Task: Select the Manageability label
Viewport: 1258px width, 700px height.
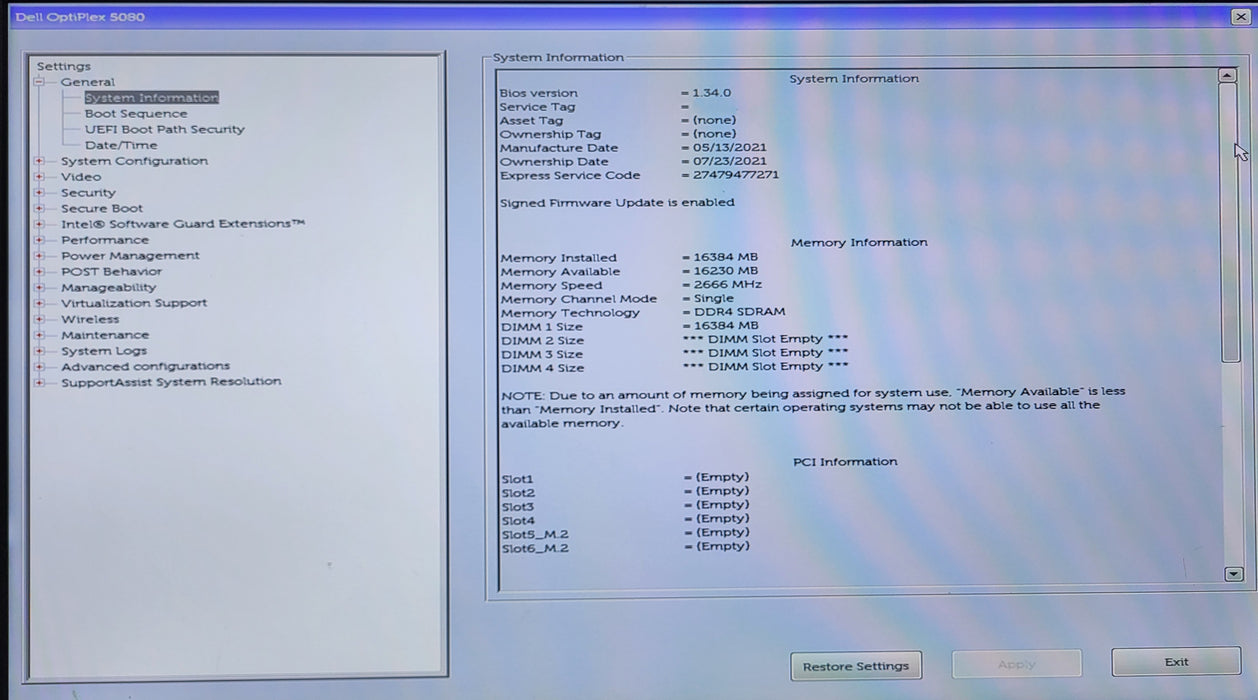Action: pyautogui.click(x=108, y=288)
